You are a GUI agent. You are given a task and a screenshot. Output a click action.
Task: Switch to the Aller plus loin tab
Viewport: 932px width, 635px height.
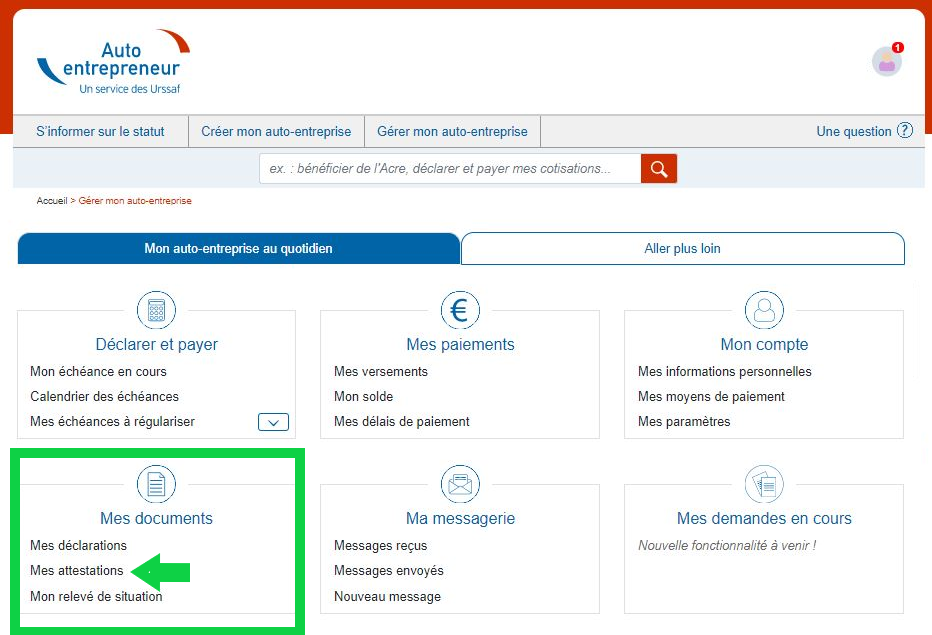683,248
